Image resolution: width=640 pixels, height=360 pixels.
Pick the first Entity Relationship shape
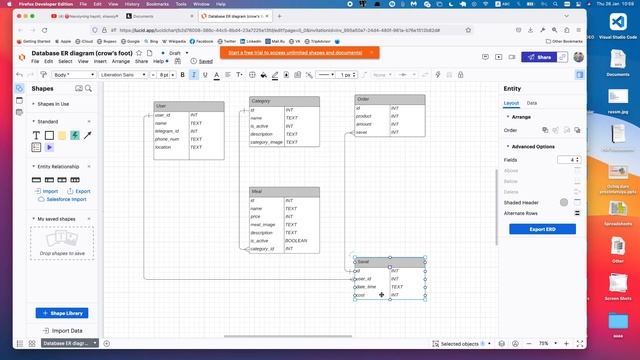coord(36,180)
